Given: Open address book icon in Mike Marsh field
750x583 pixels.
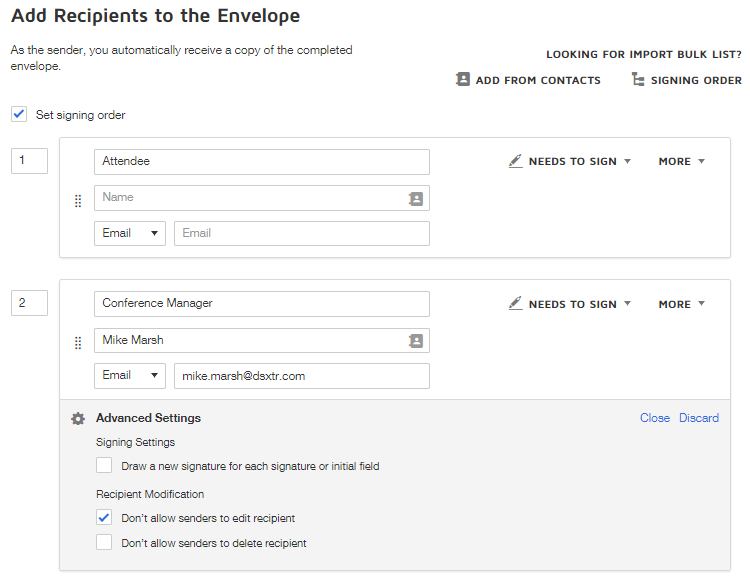Looking at the screenshot, I should pyautogui.click(x=416, y=341).
